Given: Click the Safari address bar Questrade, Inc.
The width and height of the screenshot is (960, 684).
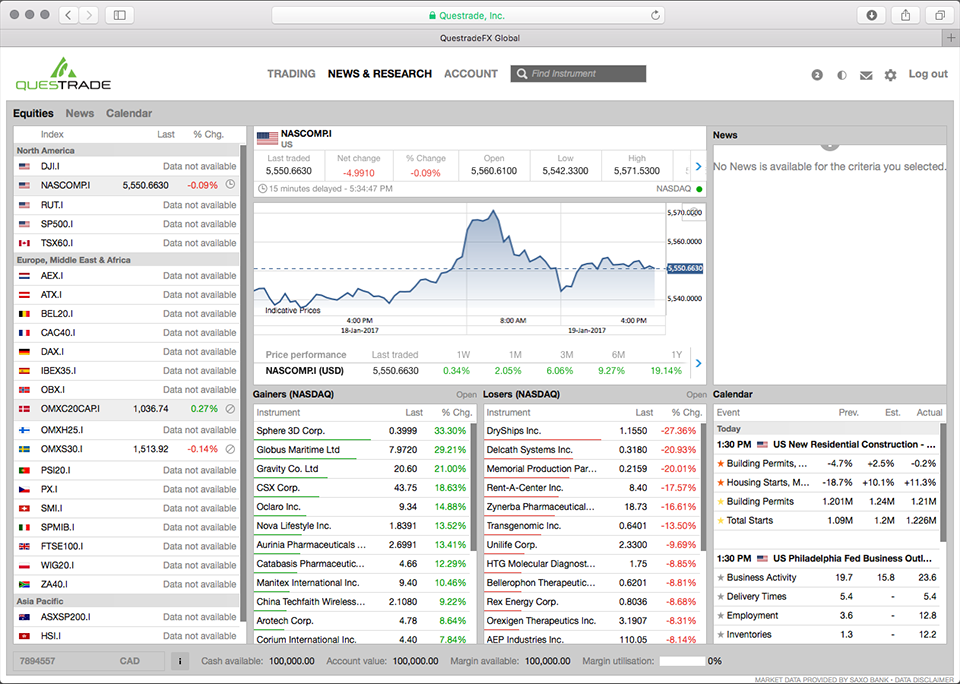Looking at the screenshot, I should tap(468, 15).
